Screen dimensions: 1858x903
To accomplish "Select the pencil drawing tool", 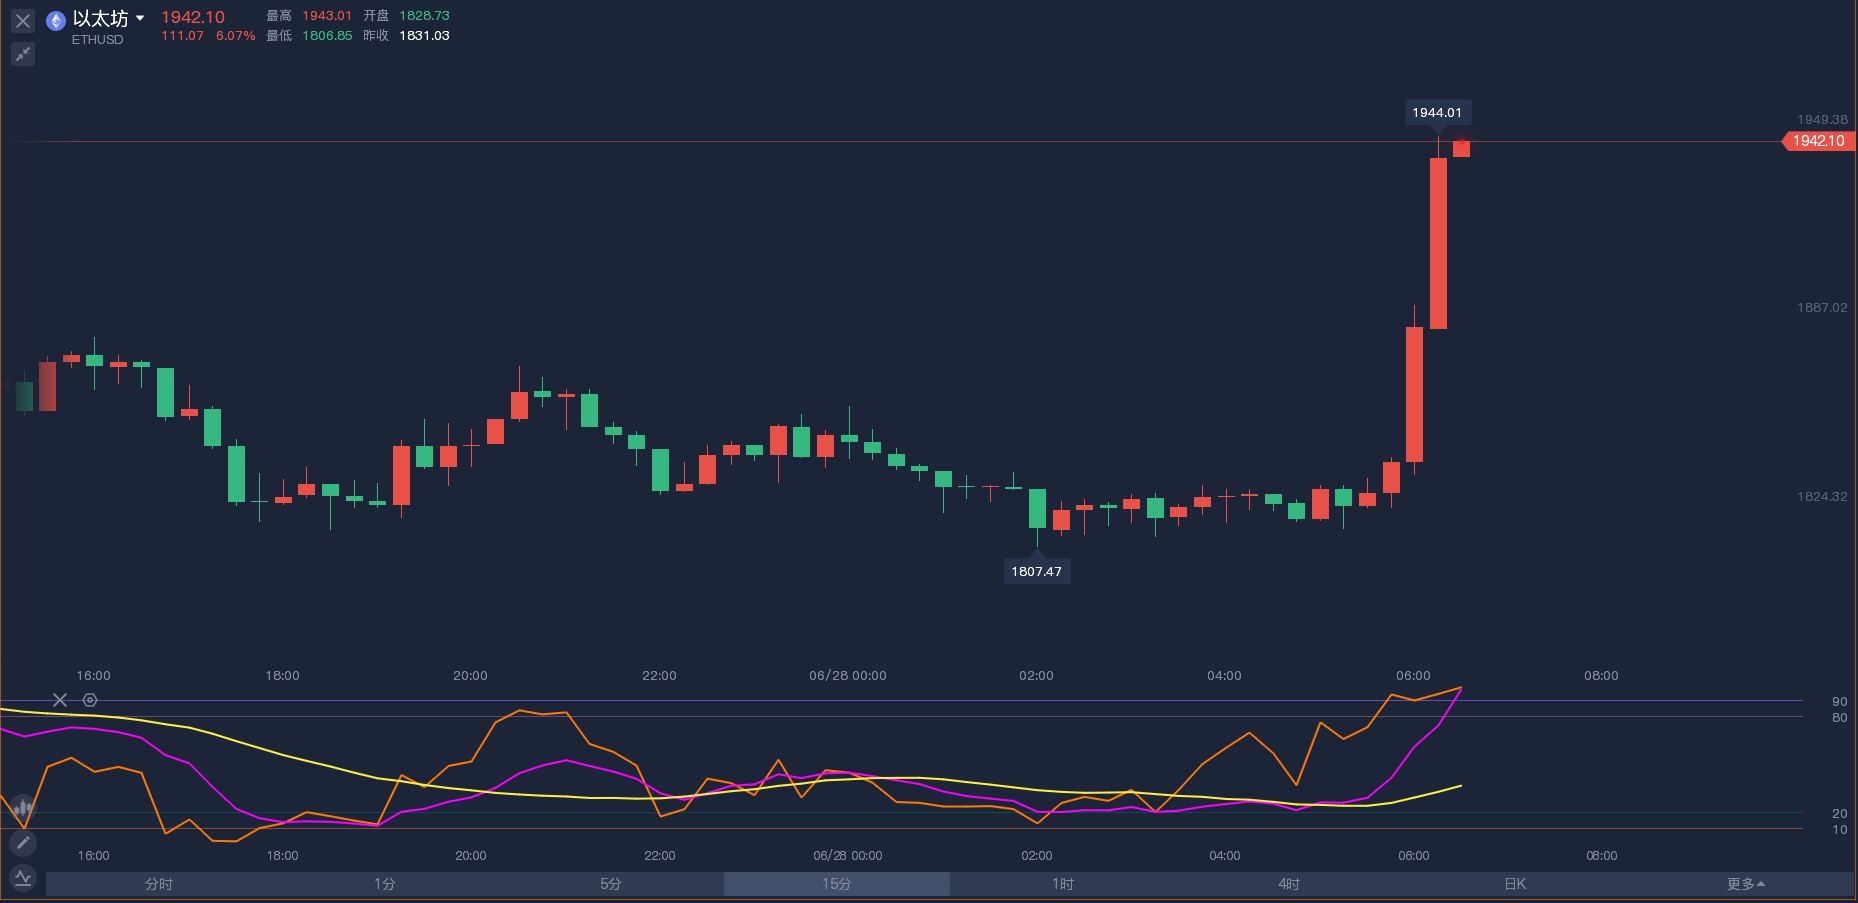I will [23, 843].
